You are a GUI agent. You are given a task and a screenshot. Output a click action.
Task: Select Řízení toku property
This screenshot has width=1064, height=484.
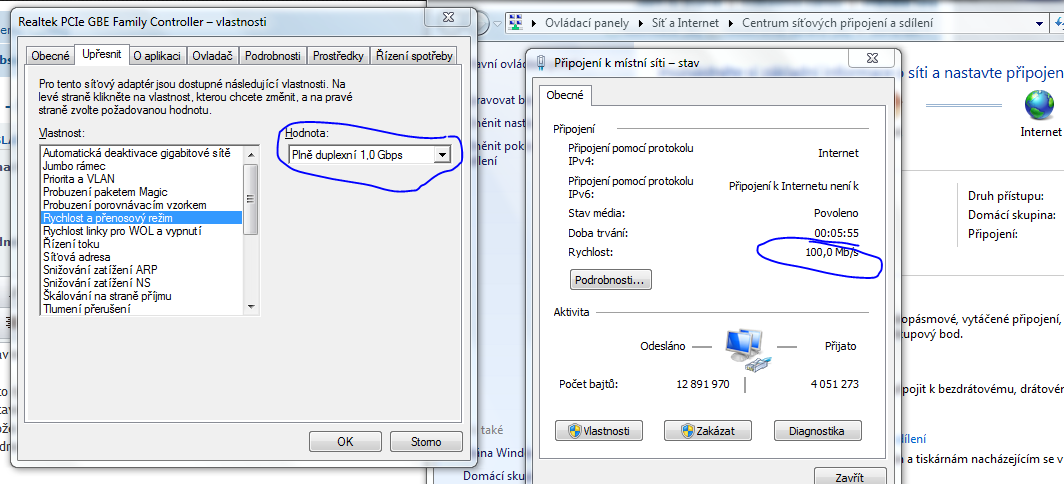71,244
